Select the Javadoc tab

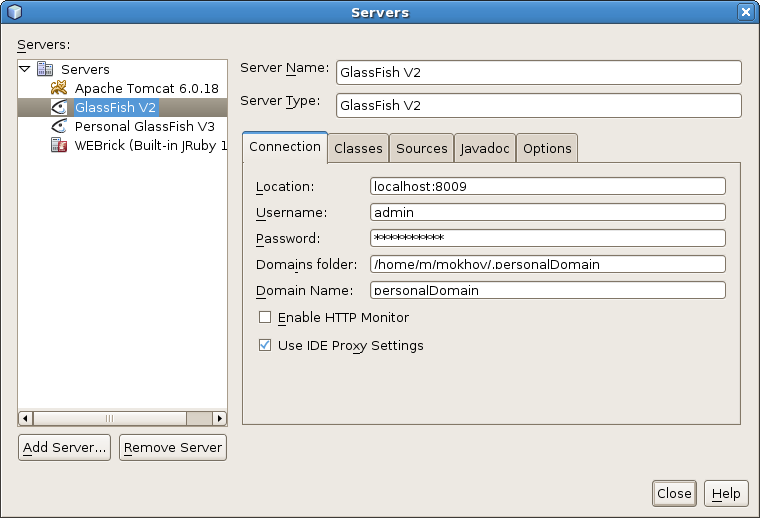[485, 148]
